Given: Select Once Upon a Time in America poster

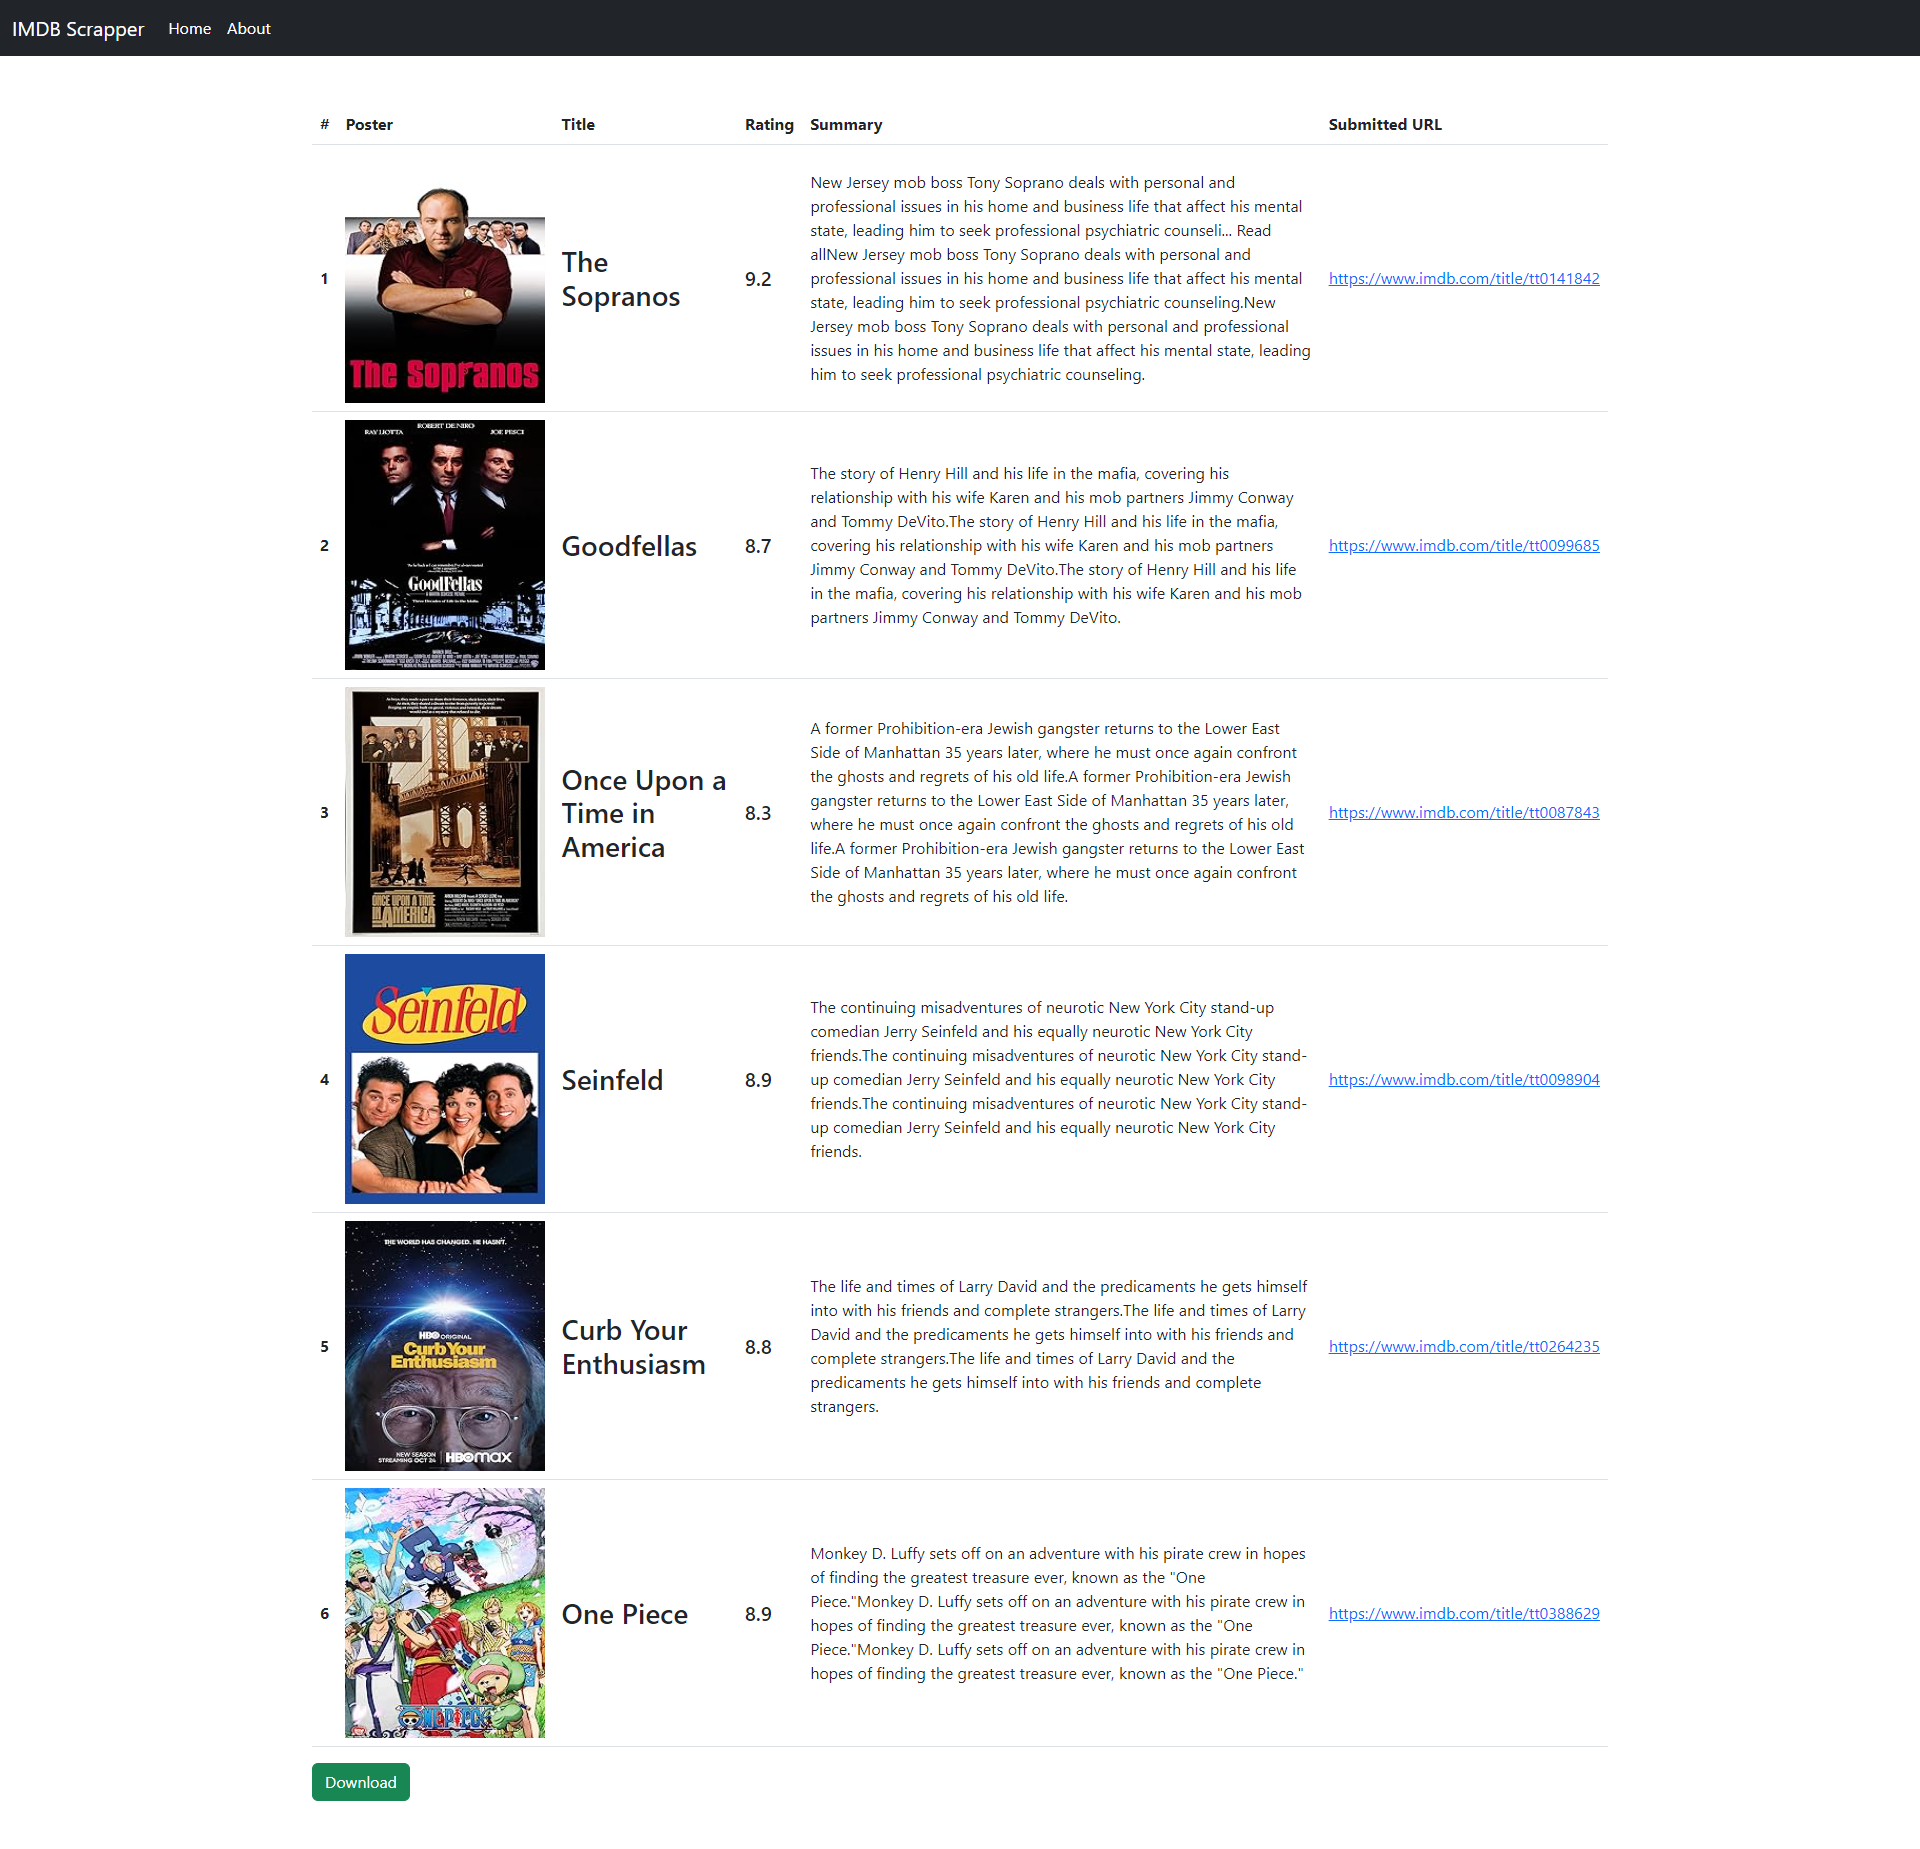Looking at the screenshot, I should click(444, 812).
